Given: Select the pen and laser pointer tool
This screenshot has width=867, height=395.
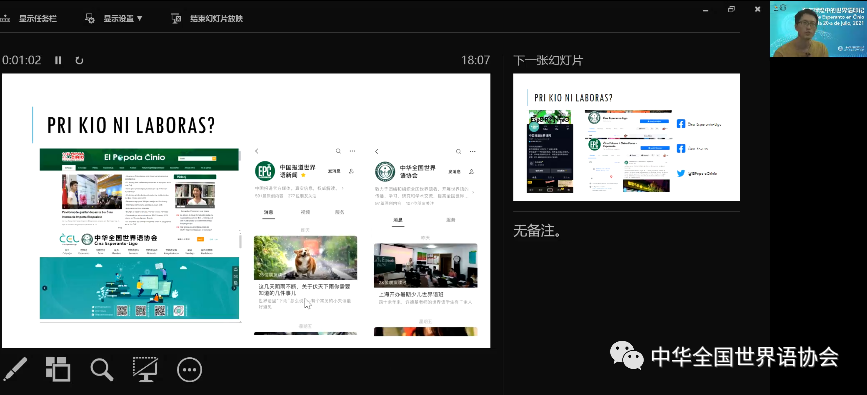Looking at the screenshot, I should click(x=15, y=369).
